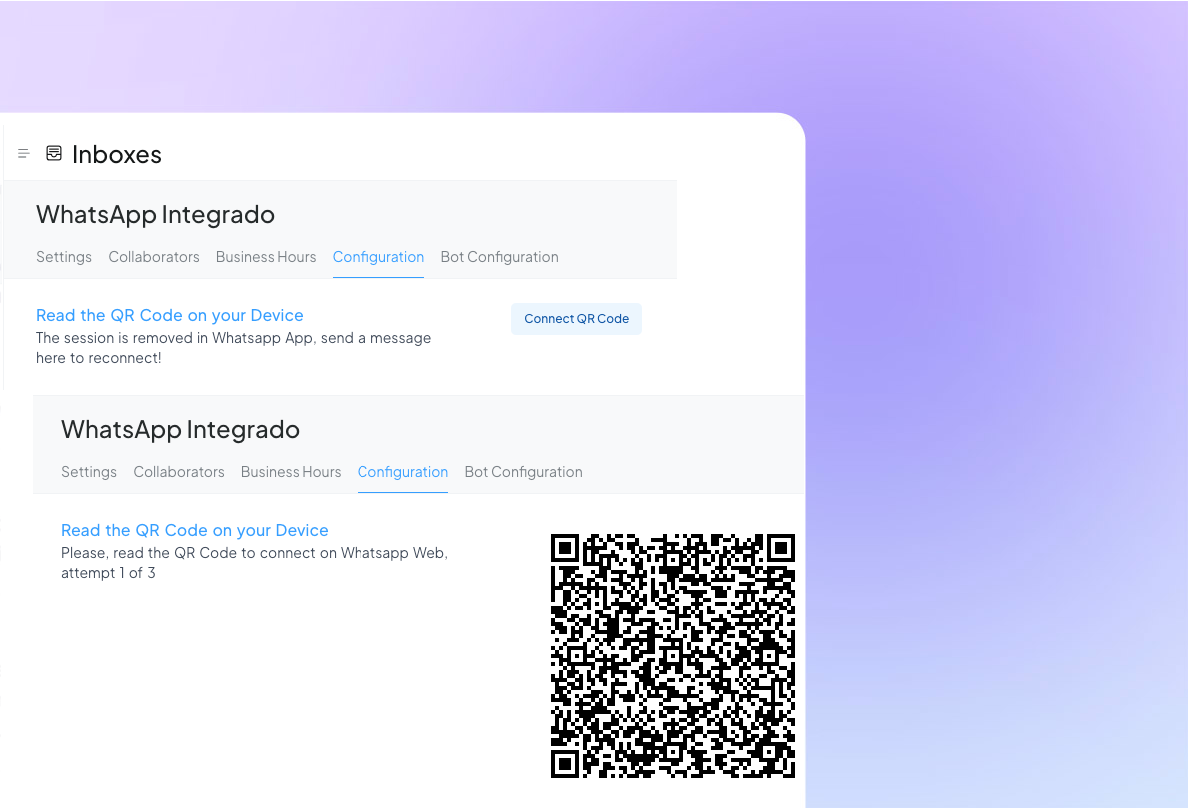Click the 'attempt 1 of 3' instruction text
1188x808 pixels.
click(x=254, y=563)
